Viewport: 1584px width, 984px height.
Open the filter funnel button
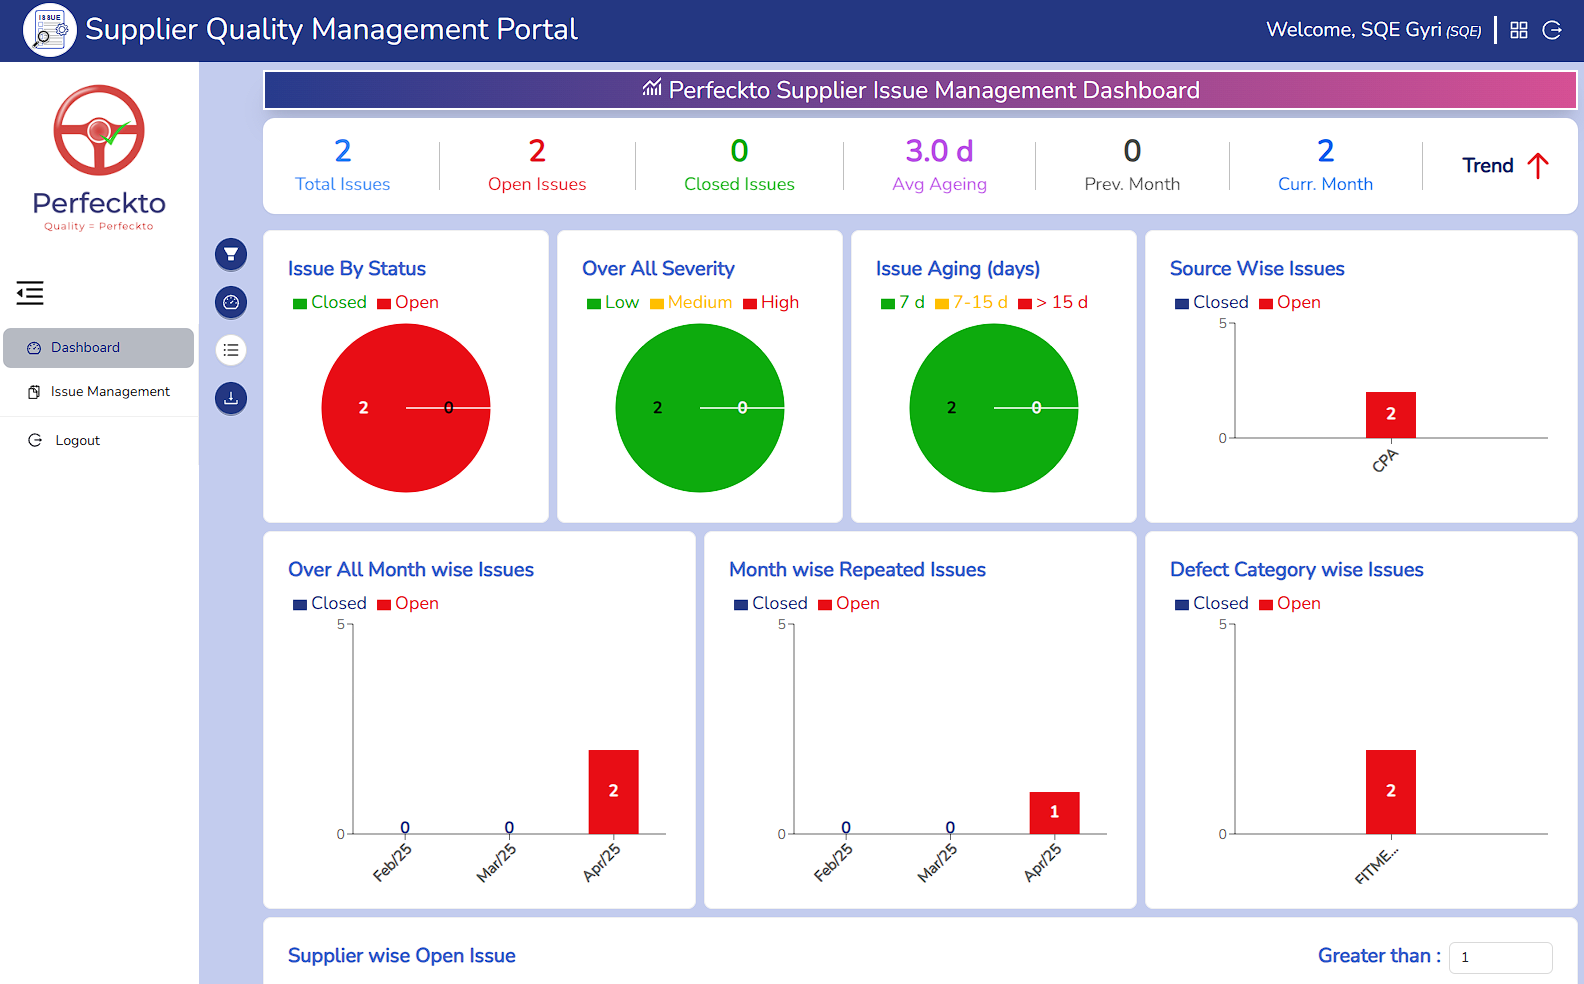(x=231, y=254)
